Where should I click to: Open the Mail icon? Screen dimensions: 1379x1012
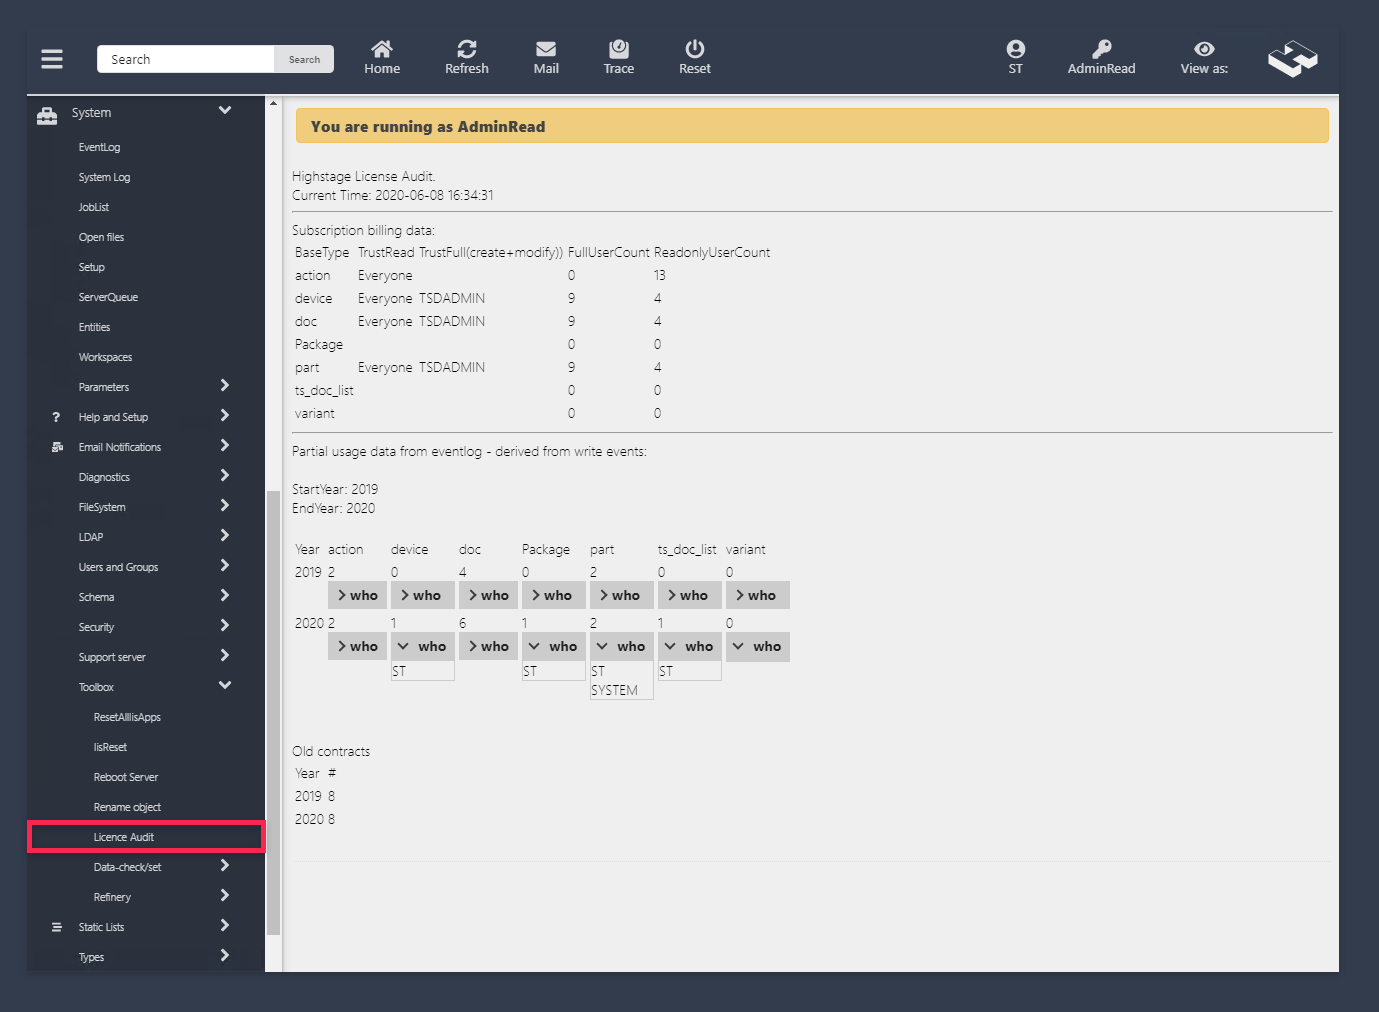[x=546, y=49]
